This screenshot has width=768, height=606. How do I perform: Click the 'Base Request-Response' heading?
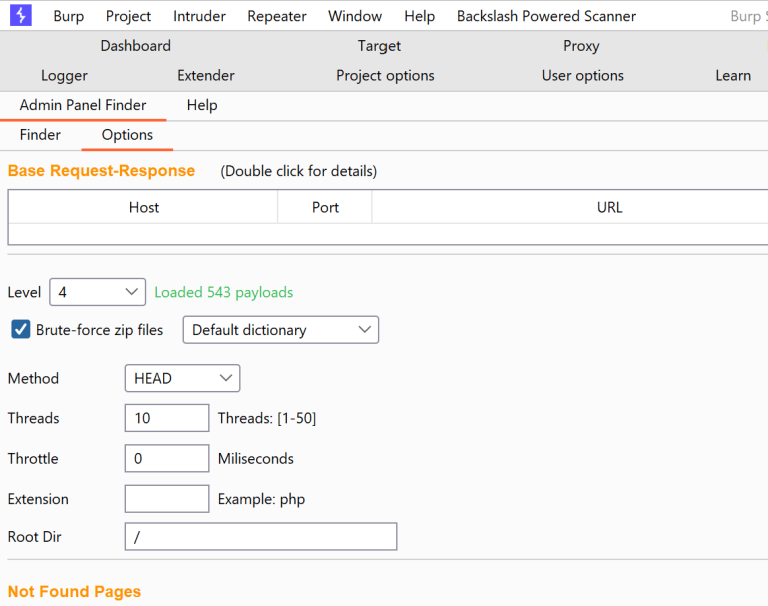(101, 170)
